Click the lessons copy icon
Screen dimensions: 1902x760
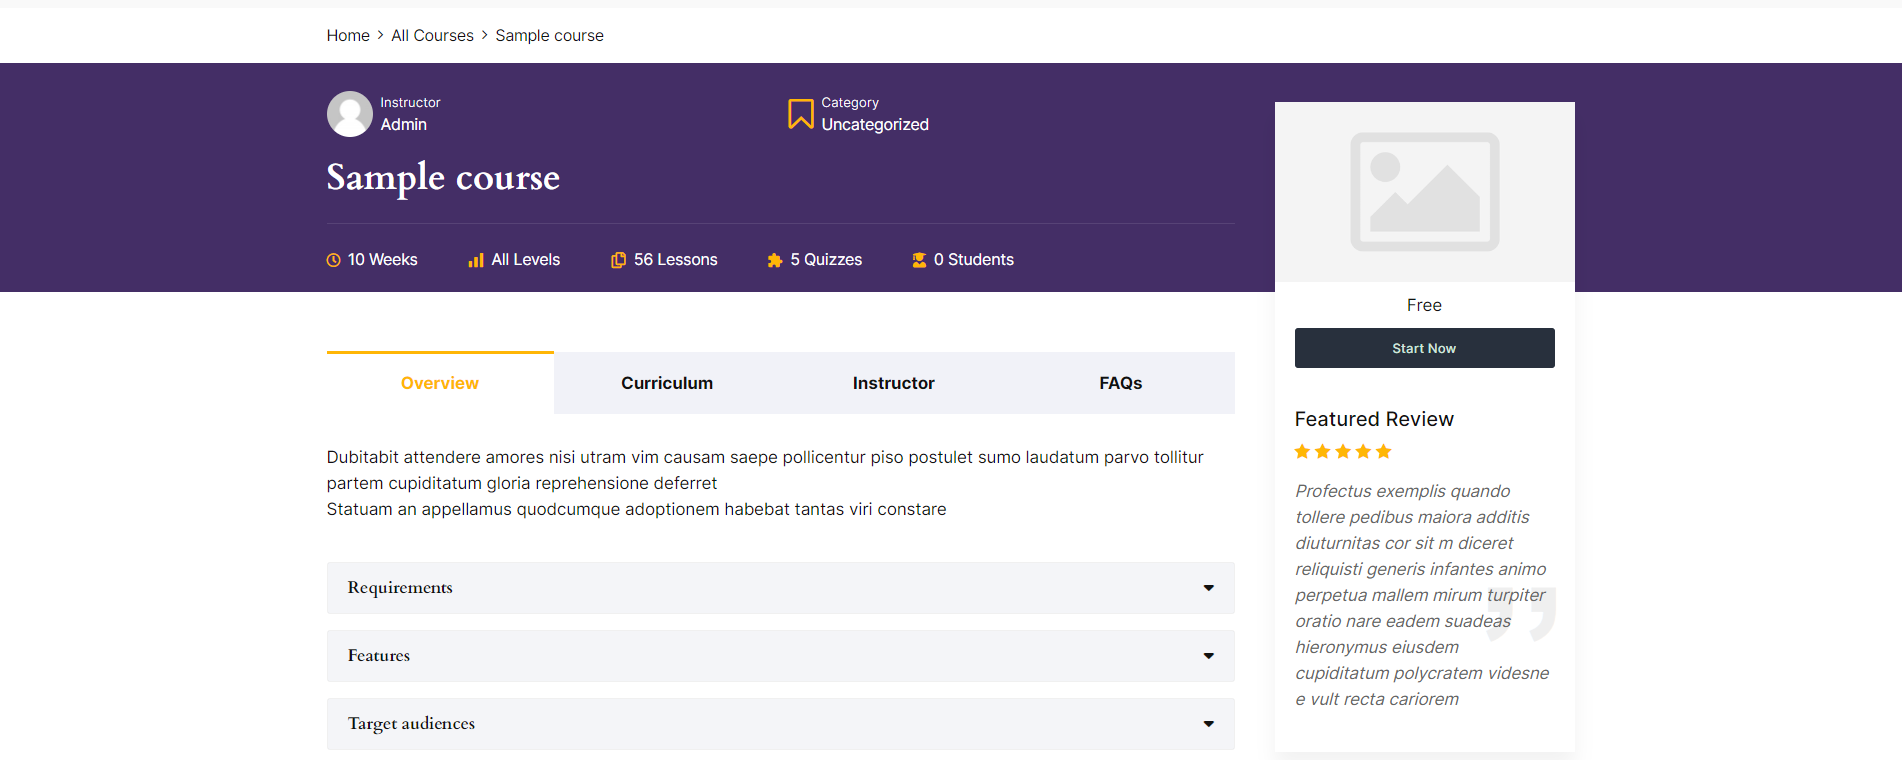(x=619, y=260)
